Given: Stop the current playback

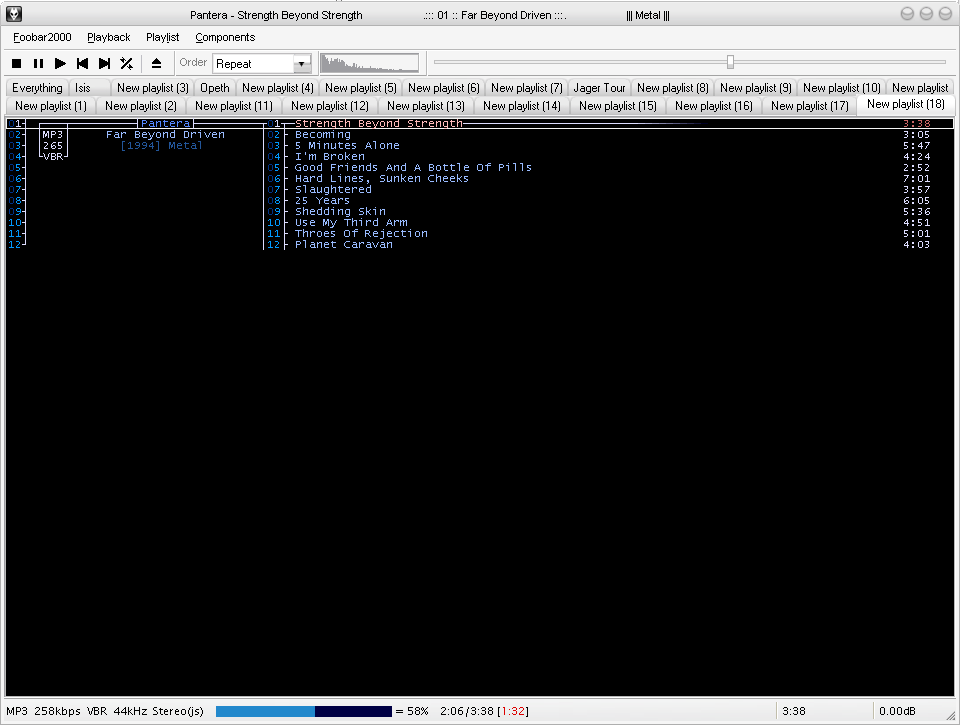Looking at the screenshot, I should point(17,63).
